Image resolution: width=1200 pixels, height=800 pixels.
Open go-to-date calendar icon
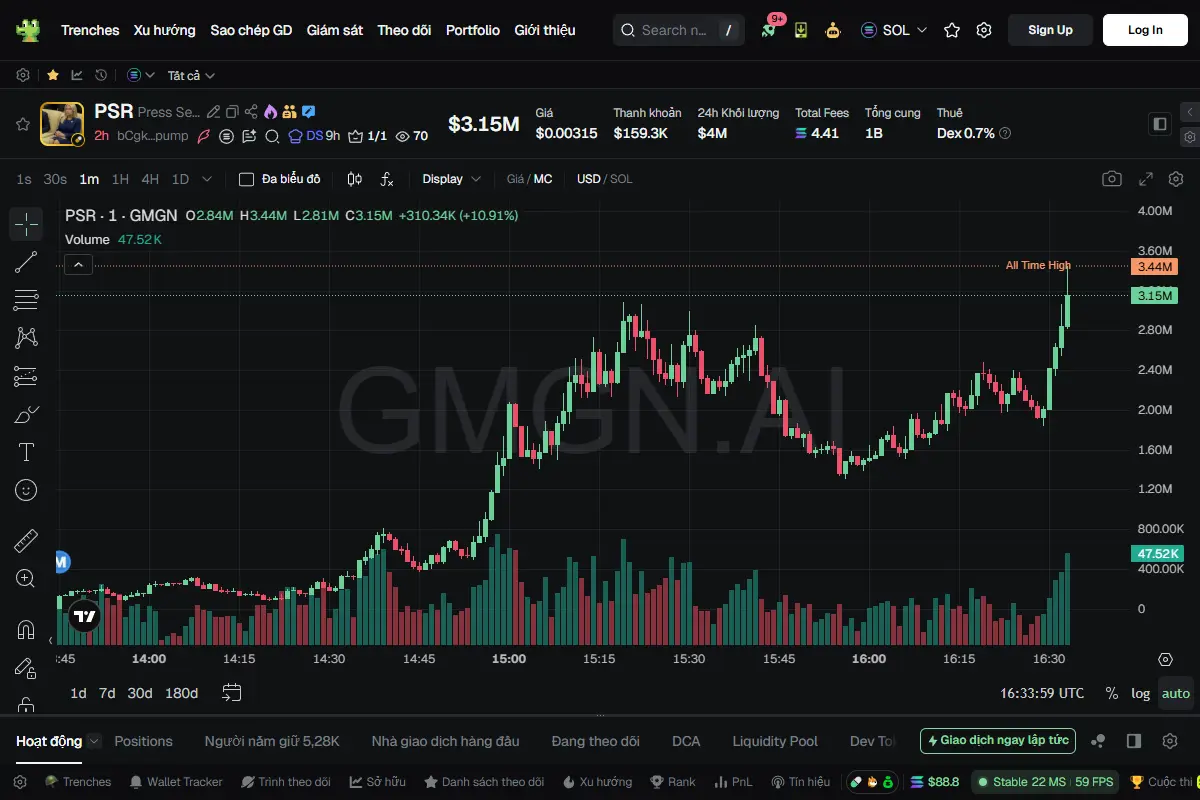point(232,692)
